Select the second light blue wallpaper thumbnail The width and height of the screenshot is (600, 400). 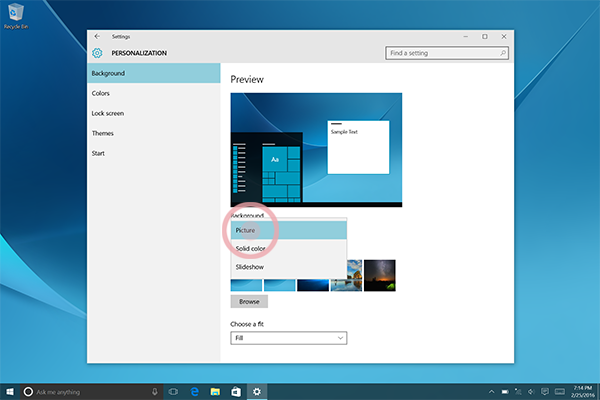[x=280, y=285]
